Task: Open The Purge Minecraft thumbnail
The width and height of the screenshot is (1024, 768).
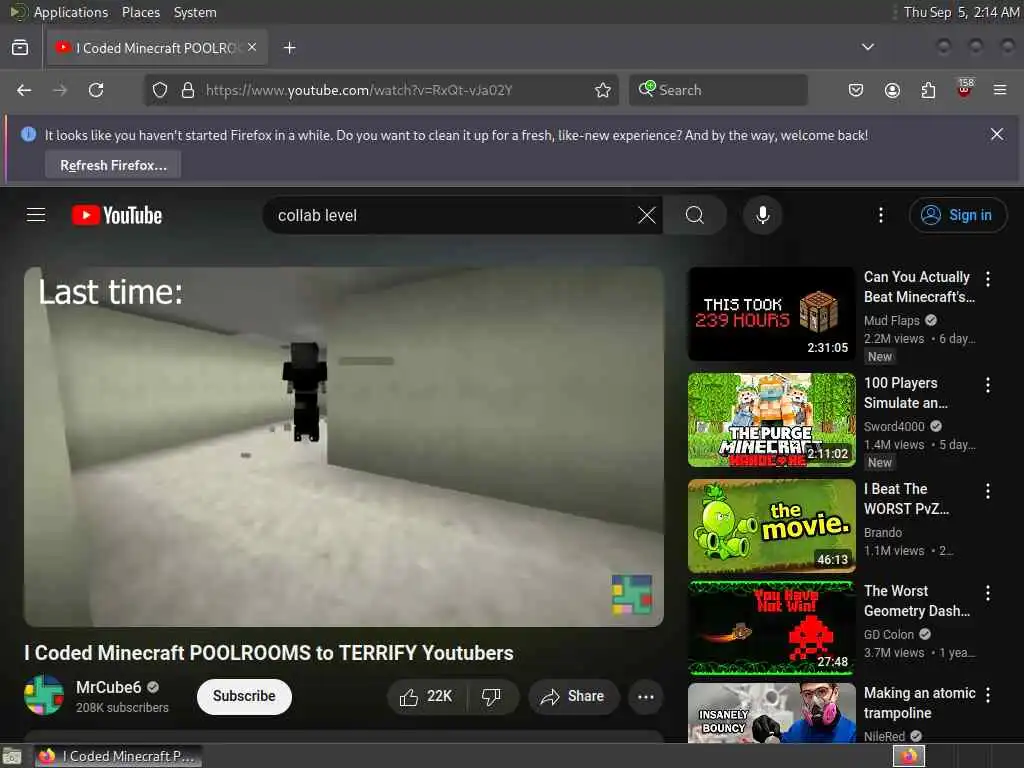Action: click(x=771, y=420)
